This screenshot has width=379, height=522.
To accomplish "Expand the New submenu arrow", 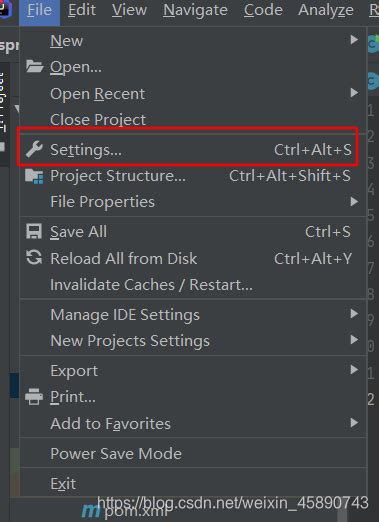I will coord(354,40).
